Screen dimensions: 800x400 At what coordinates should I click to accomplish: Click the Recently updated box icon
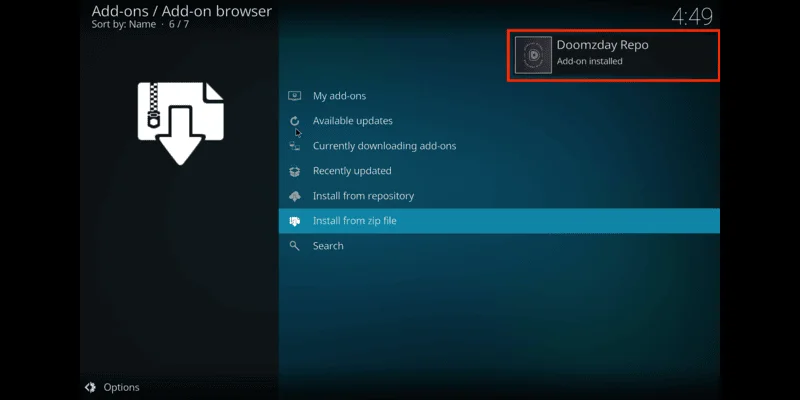coord(294,171)
